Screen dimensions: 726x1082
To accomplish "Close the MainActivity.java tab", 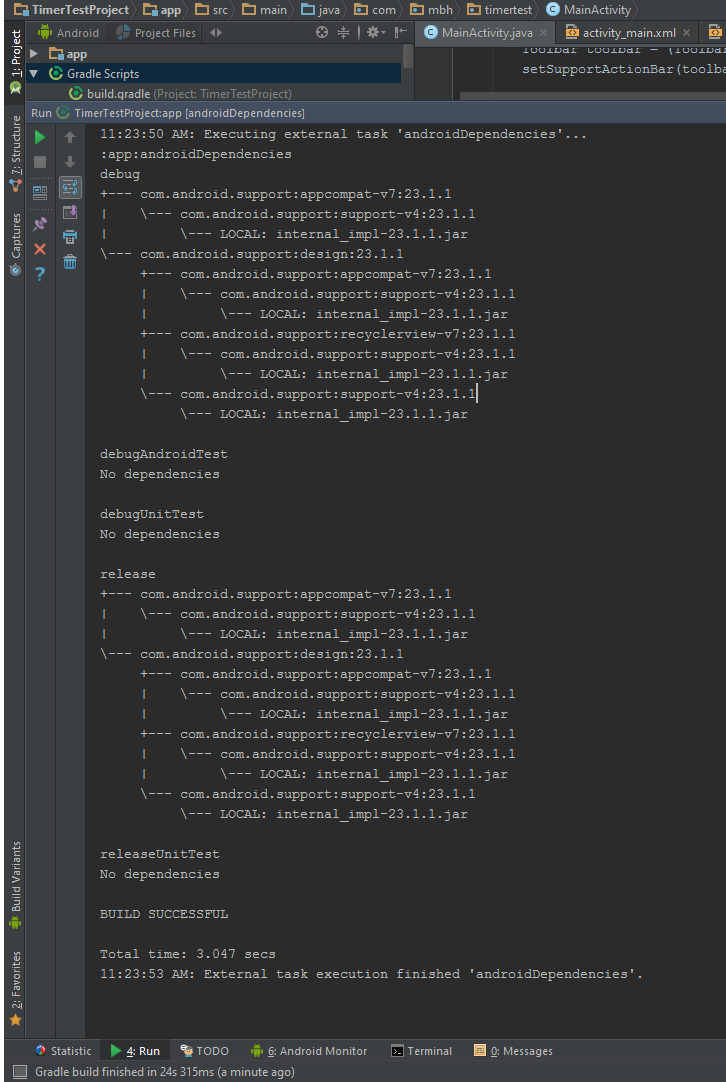I will 543,32.
